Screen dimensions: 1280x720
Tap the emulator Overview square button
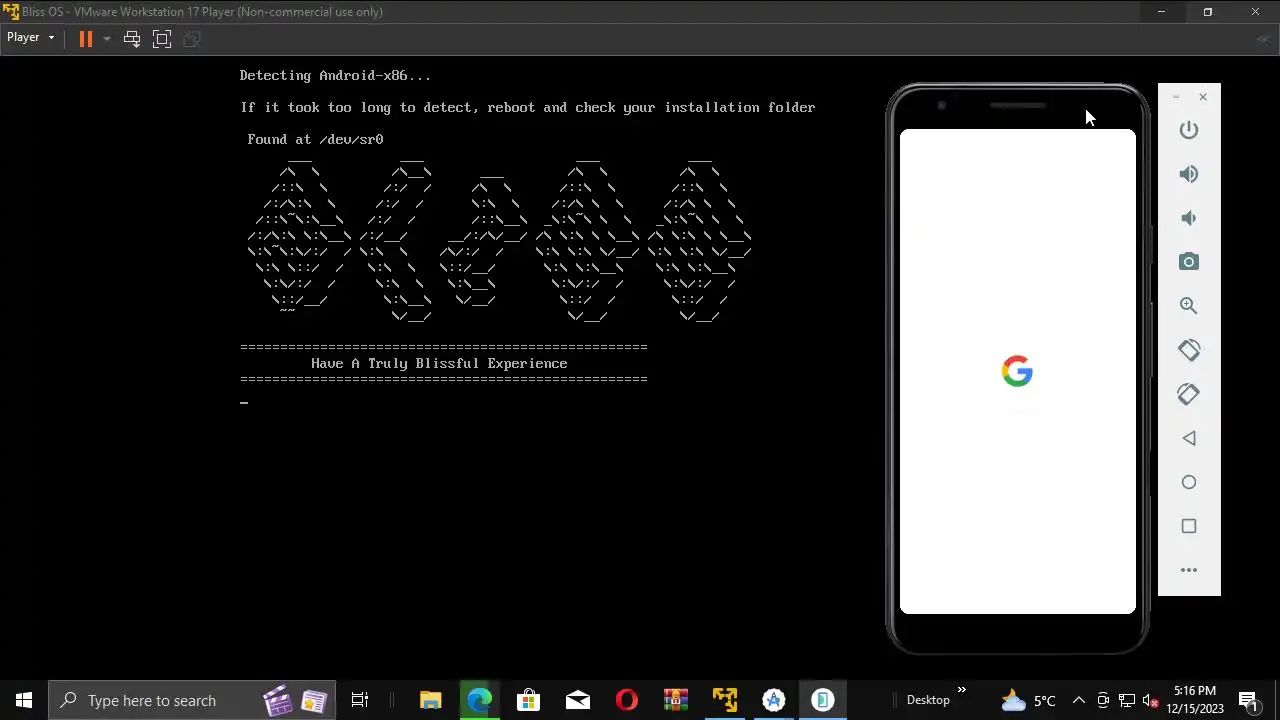pyautogui.click(x=1189, y=526)
